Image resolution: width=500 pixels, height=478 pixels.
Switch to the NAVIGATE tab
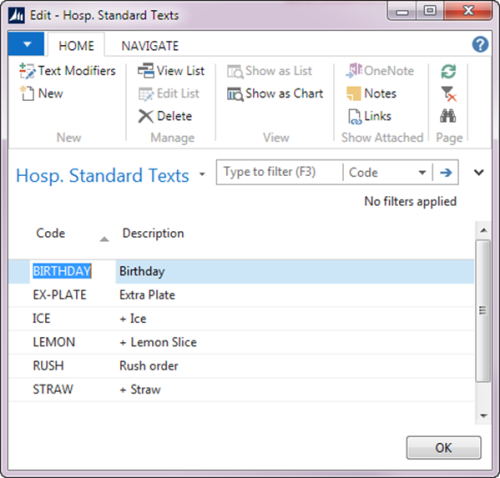150,46
